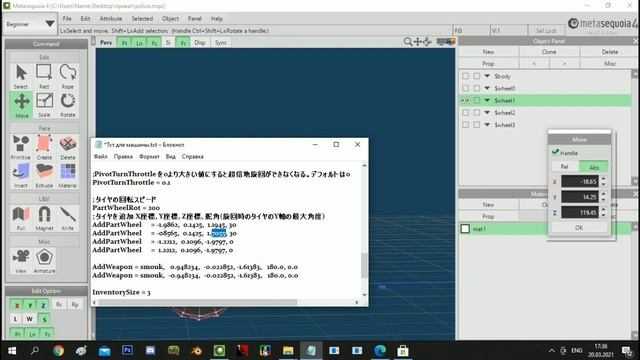The height and width of the screenshot is (360, 640).
Task: Open Microsoft Edge from the taskbar
Action: tap(380, 351)
